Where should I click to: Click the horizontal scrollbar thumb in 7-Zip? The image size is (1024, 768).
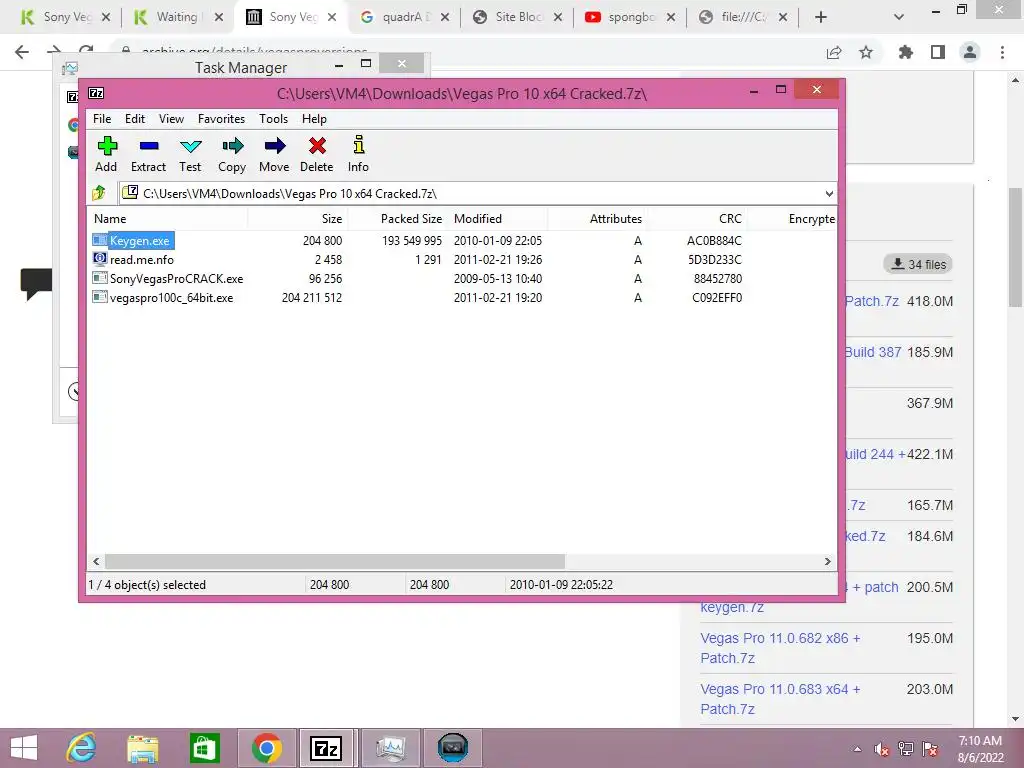[x=334, y=561]
